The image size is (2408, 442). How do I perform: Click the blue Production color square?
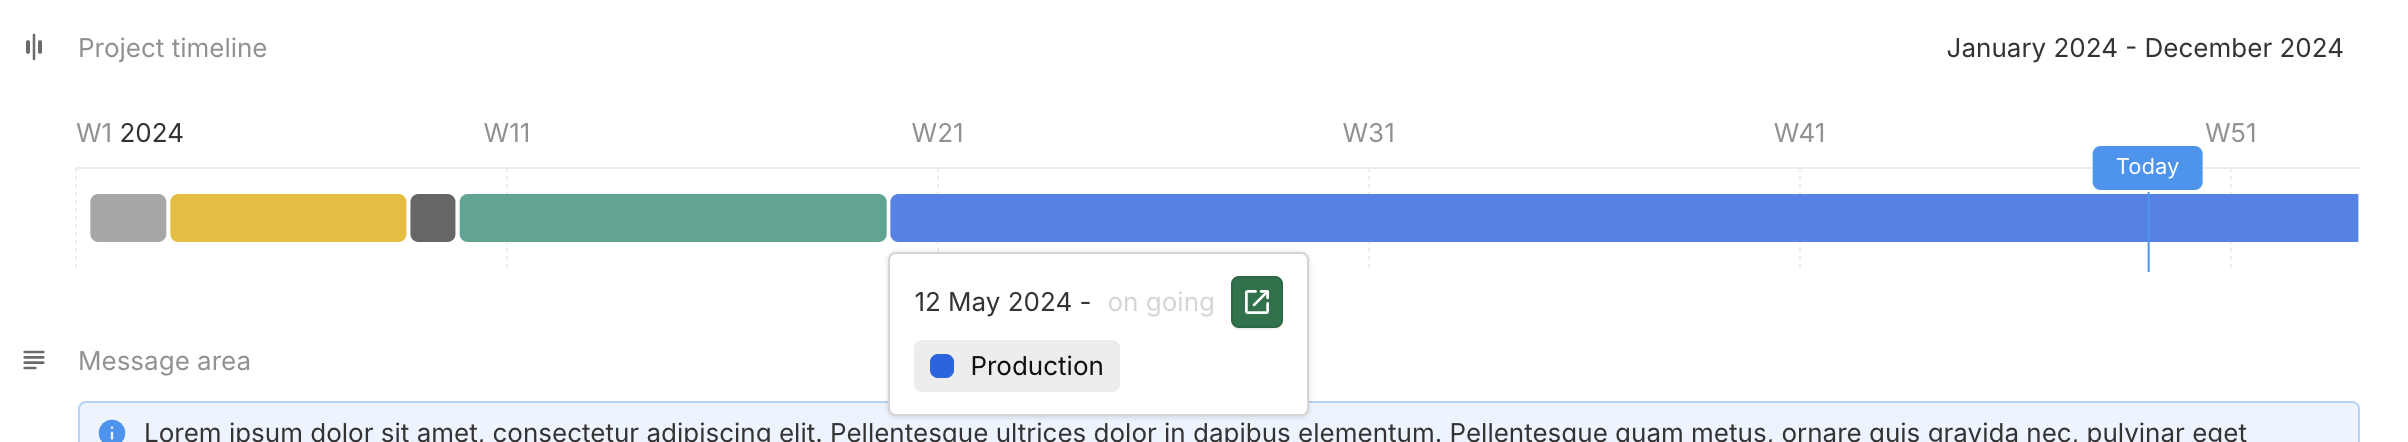click(x=942, y=366)
